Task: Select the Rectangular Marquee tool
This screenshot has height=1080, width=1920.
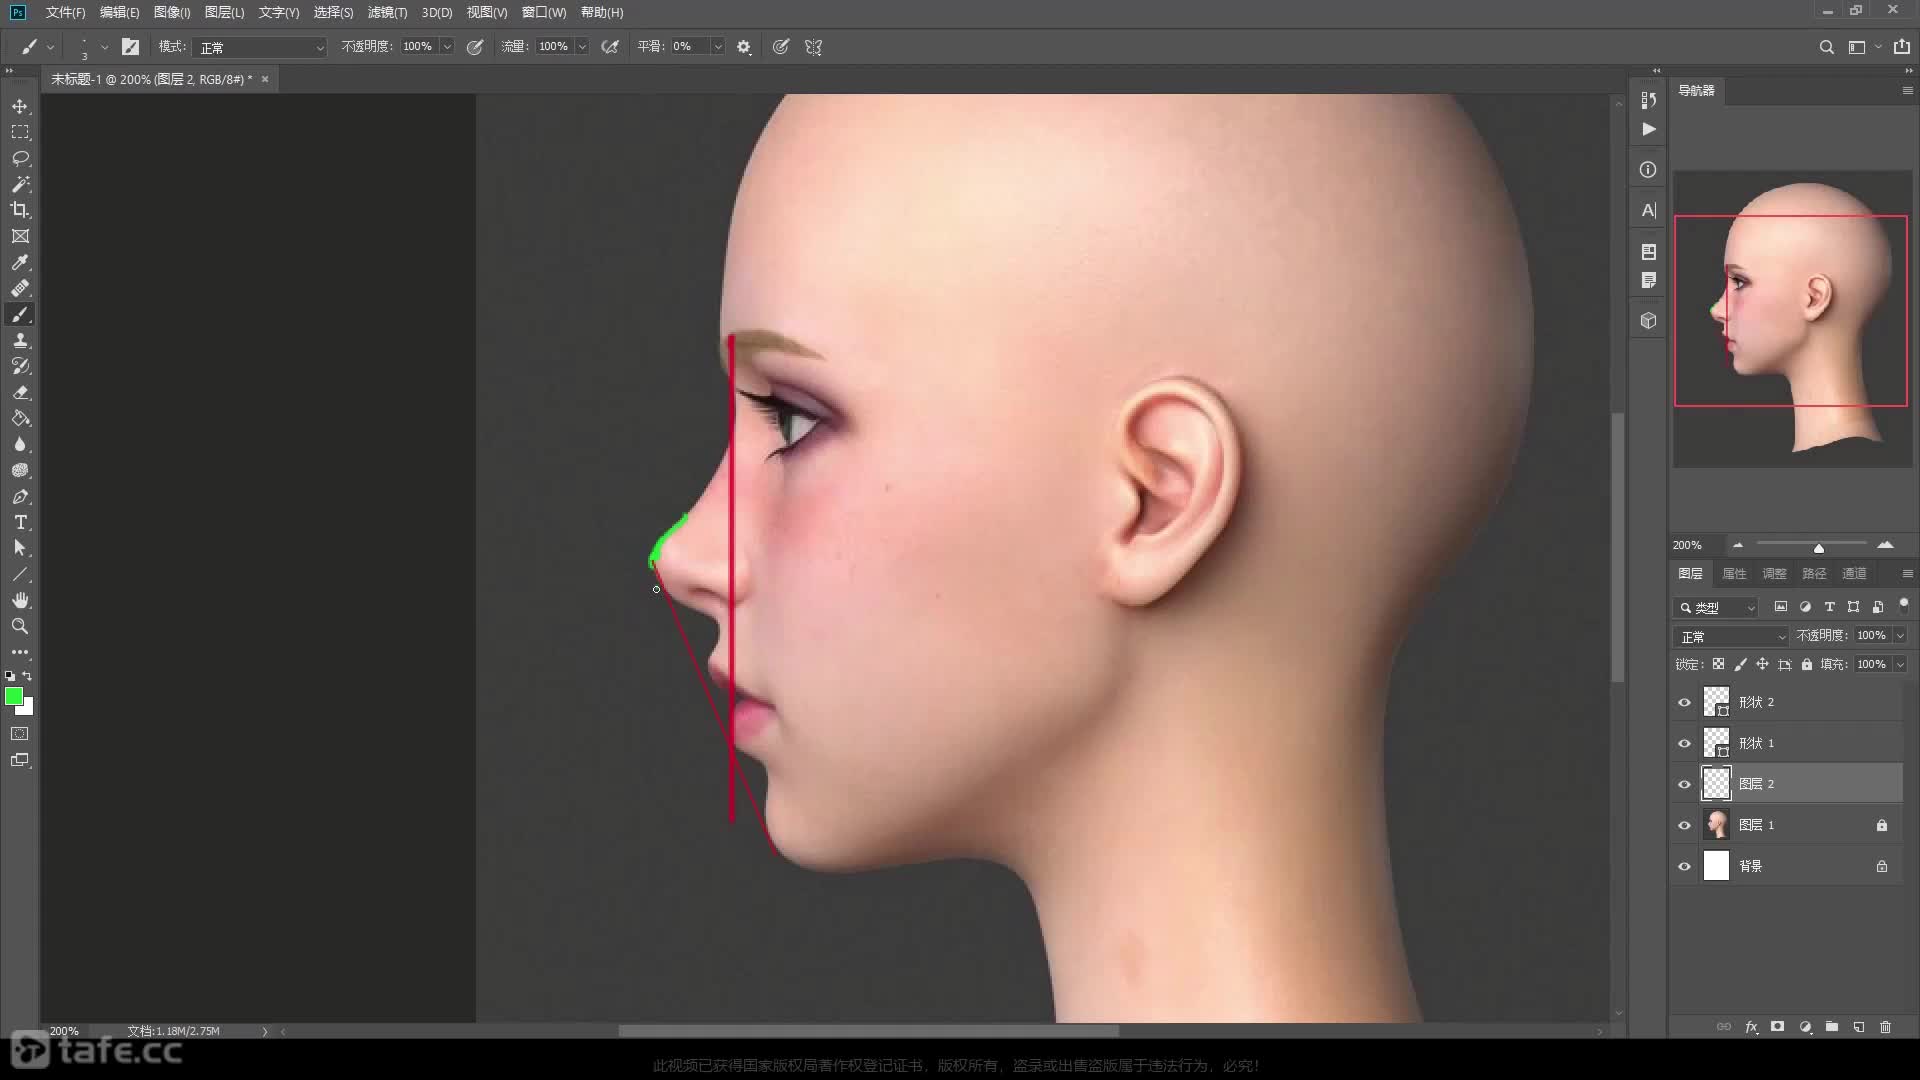Action: point(20,132)
